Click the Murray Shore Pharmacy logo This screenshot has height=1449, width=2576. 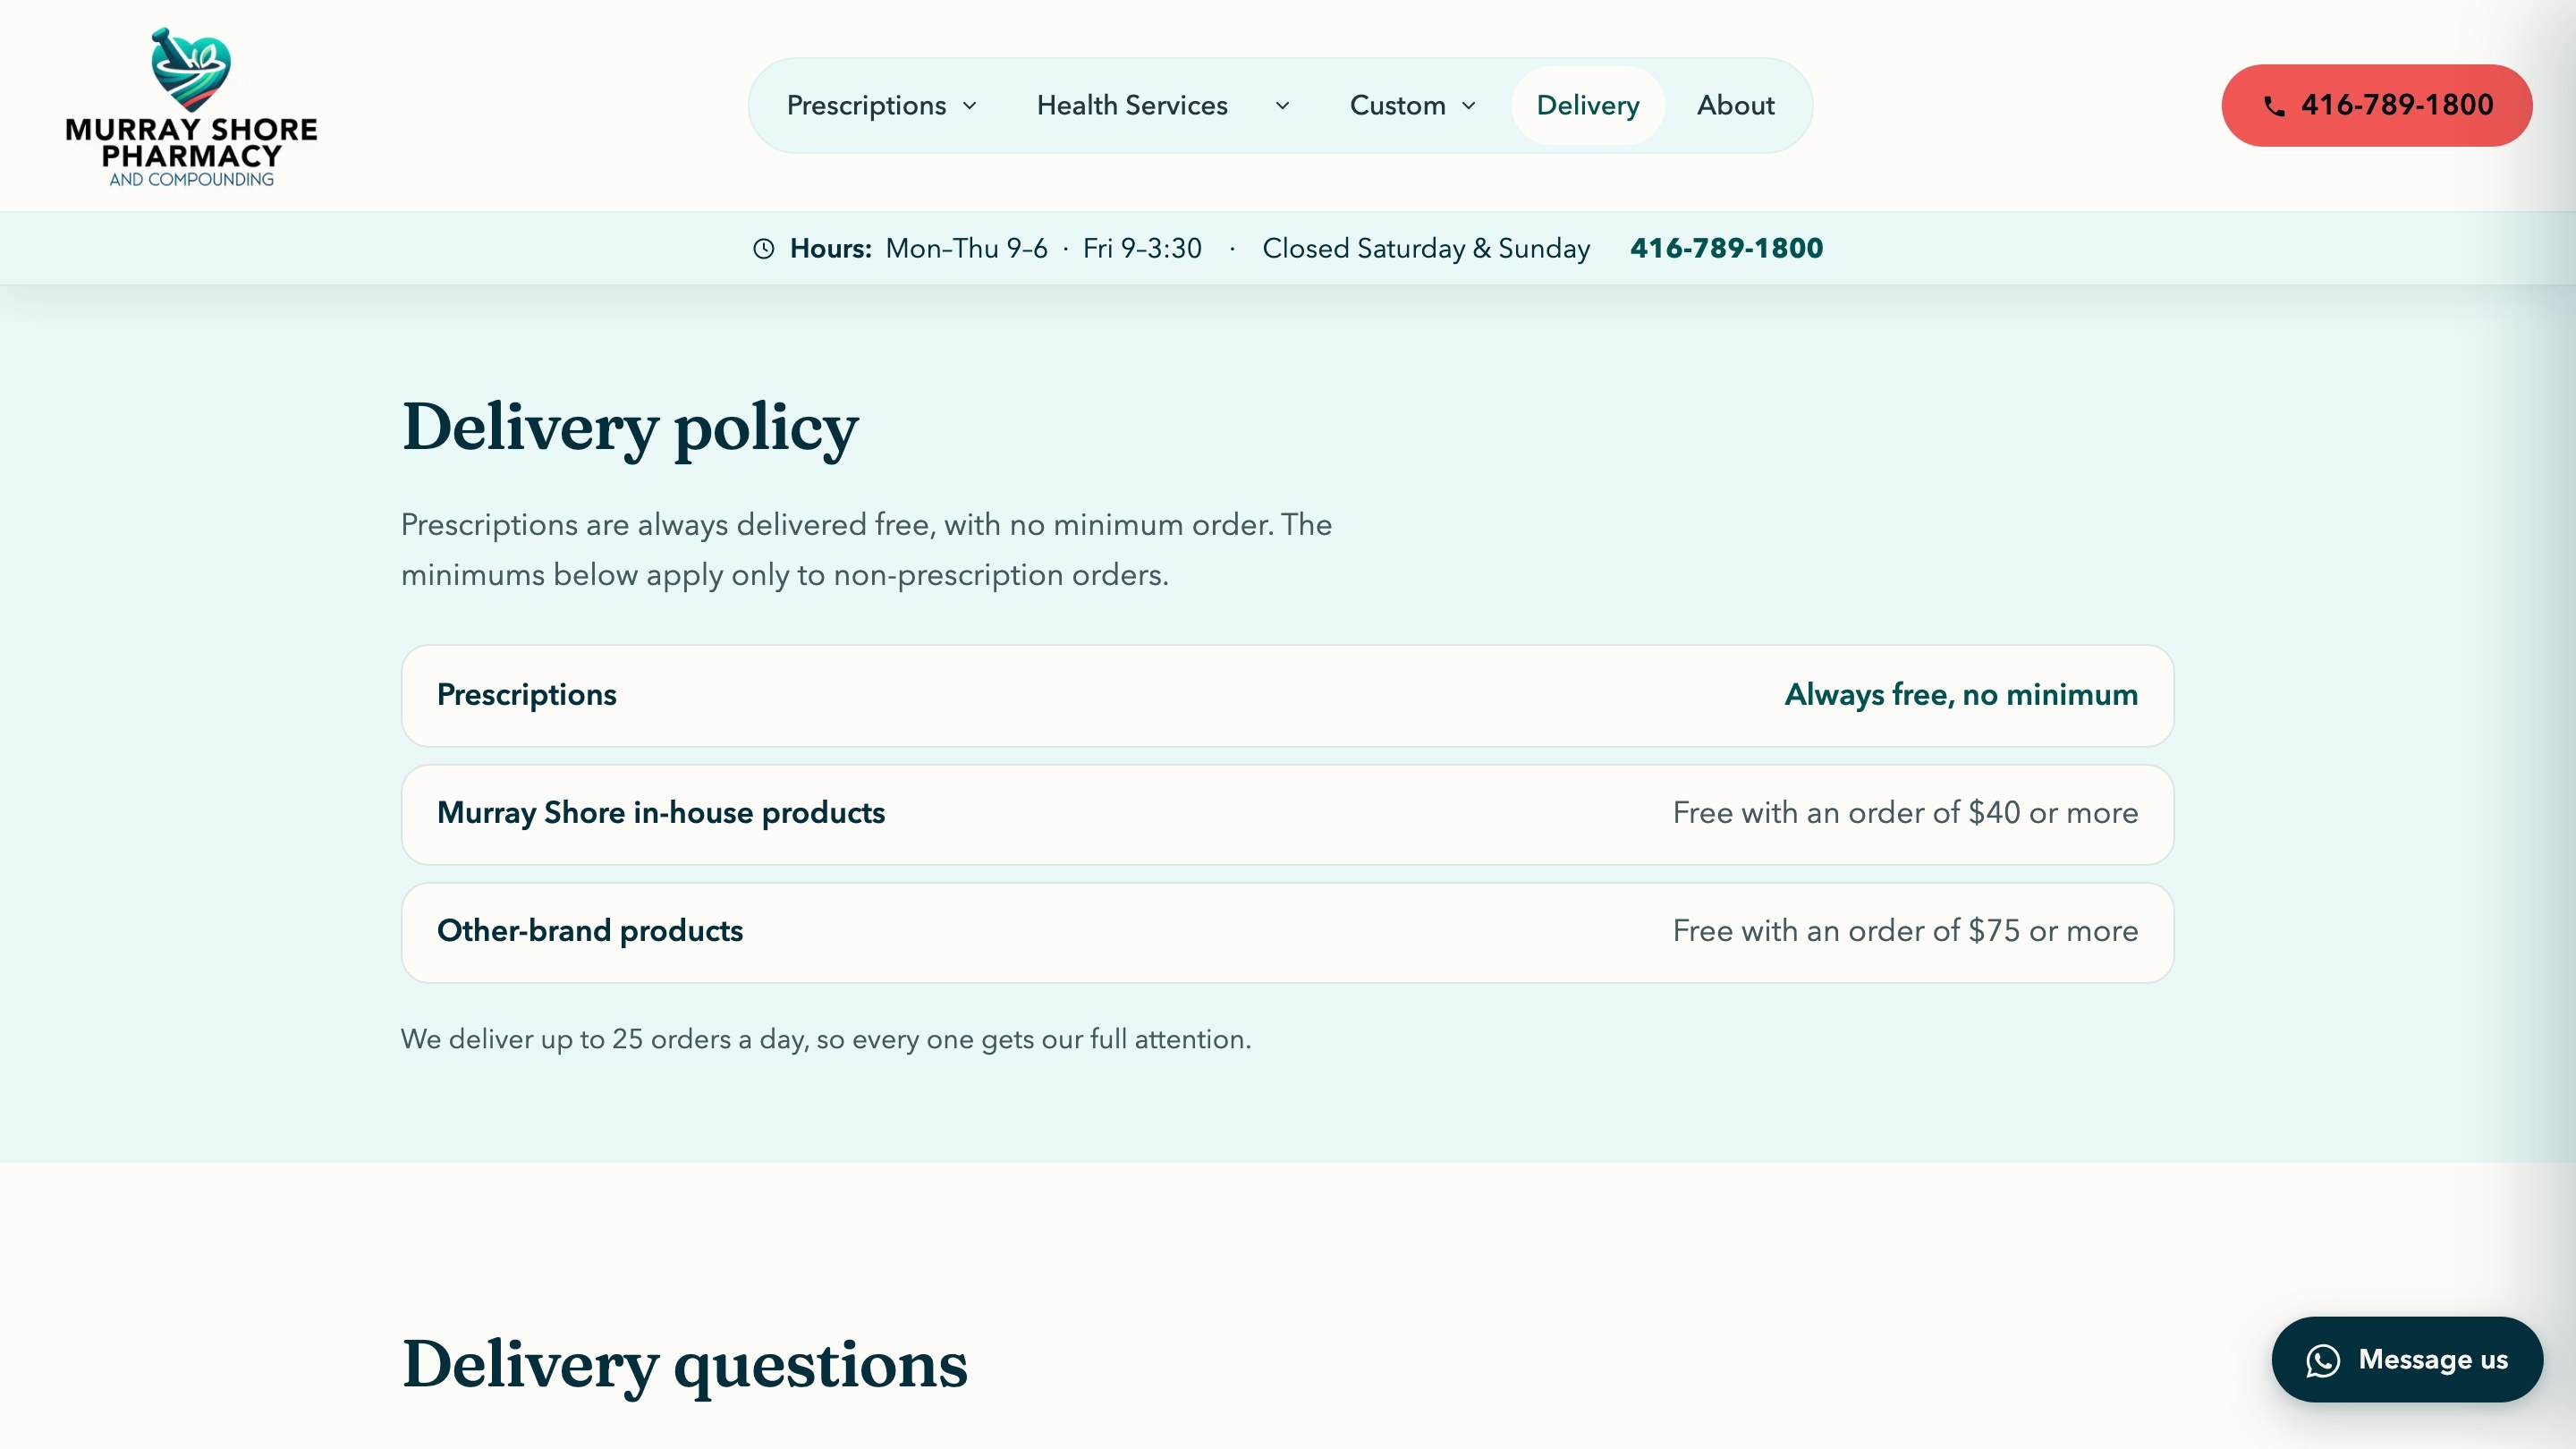(191, 107)
